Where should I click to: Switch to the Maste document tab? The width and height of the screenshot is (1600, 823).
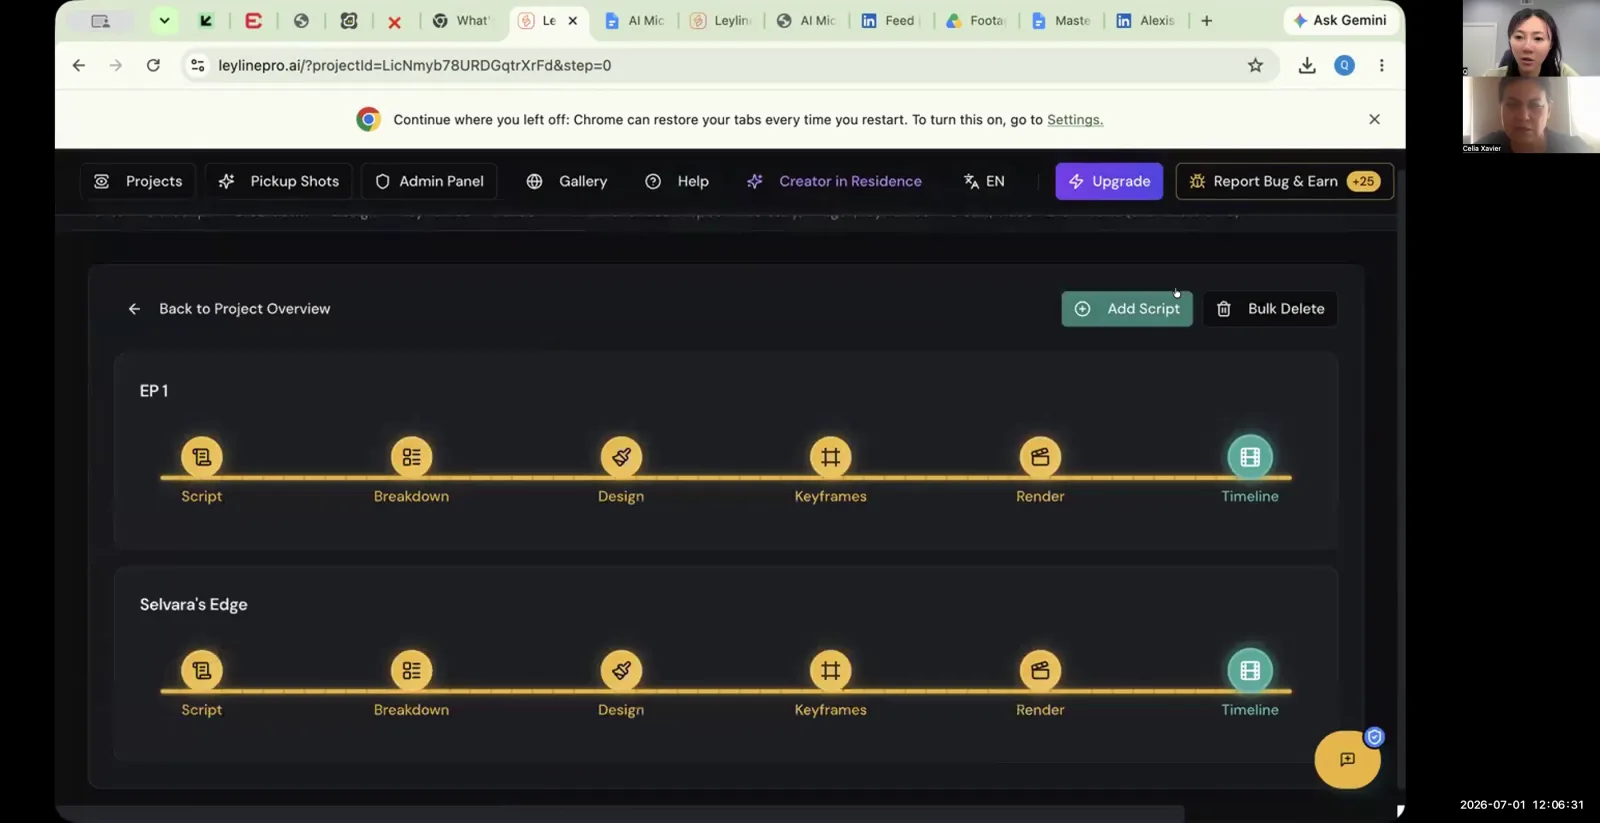click(x=1062, y=20)
